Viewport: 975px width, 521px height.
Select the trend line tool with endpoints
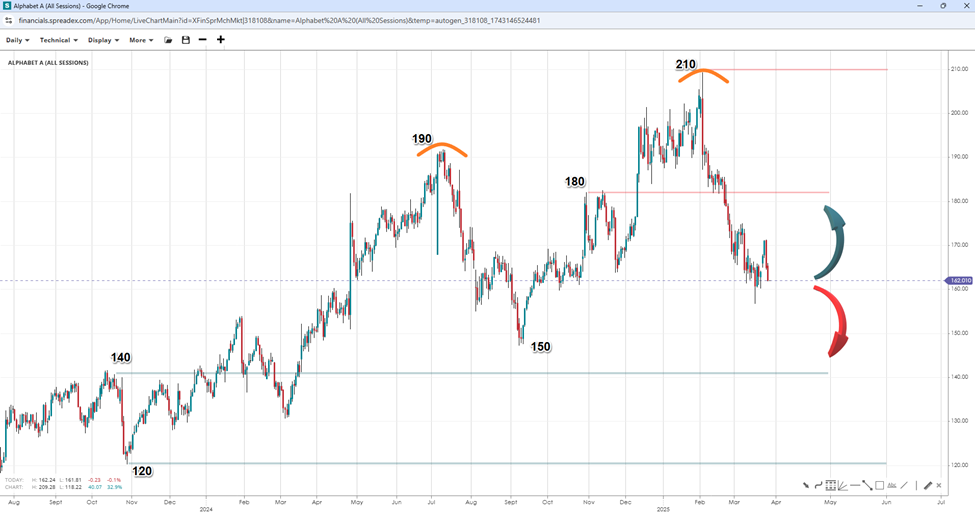tap(867, 485)
